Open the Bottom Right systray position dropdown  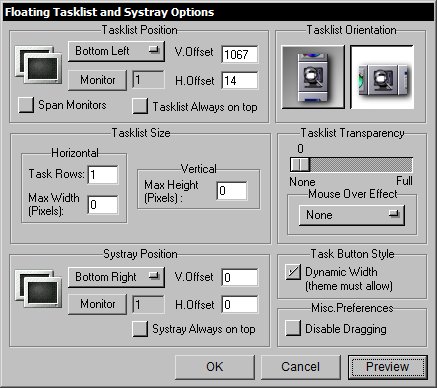[116, 277]
